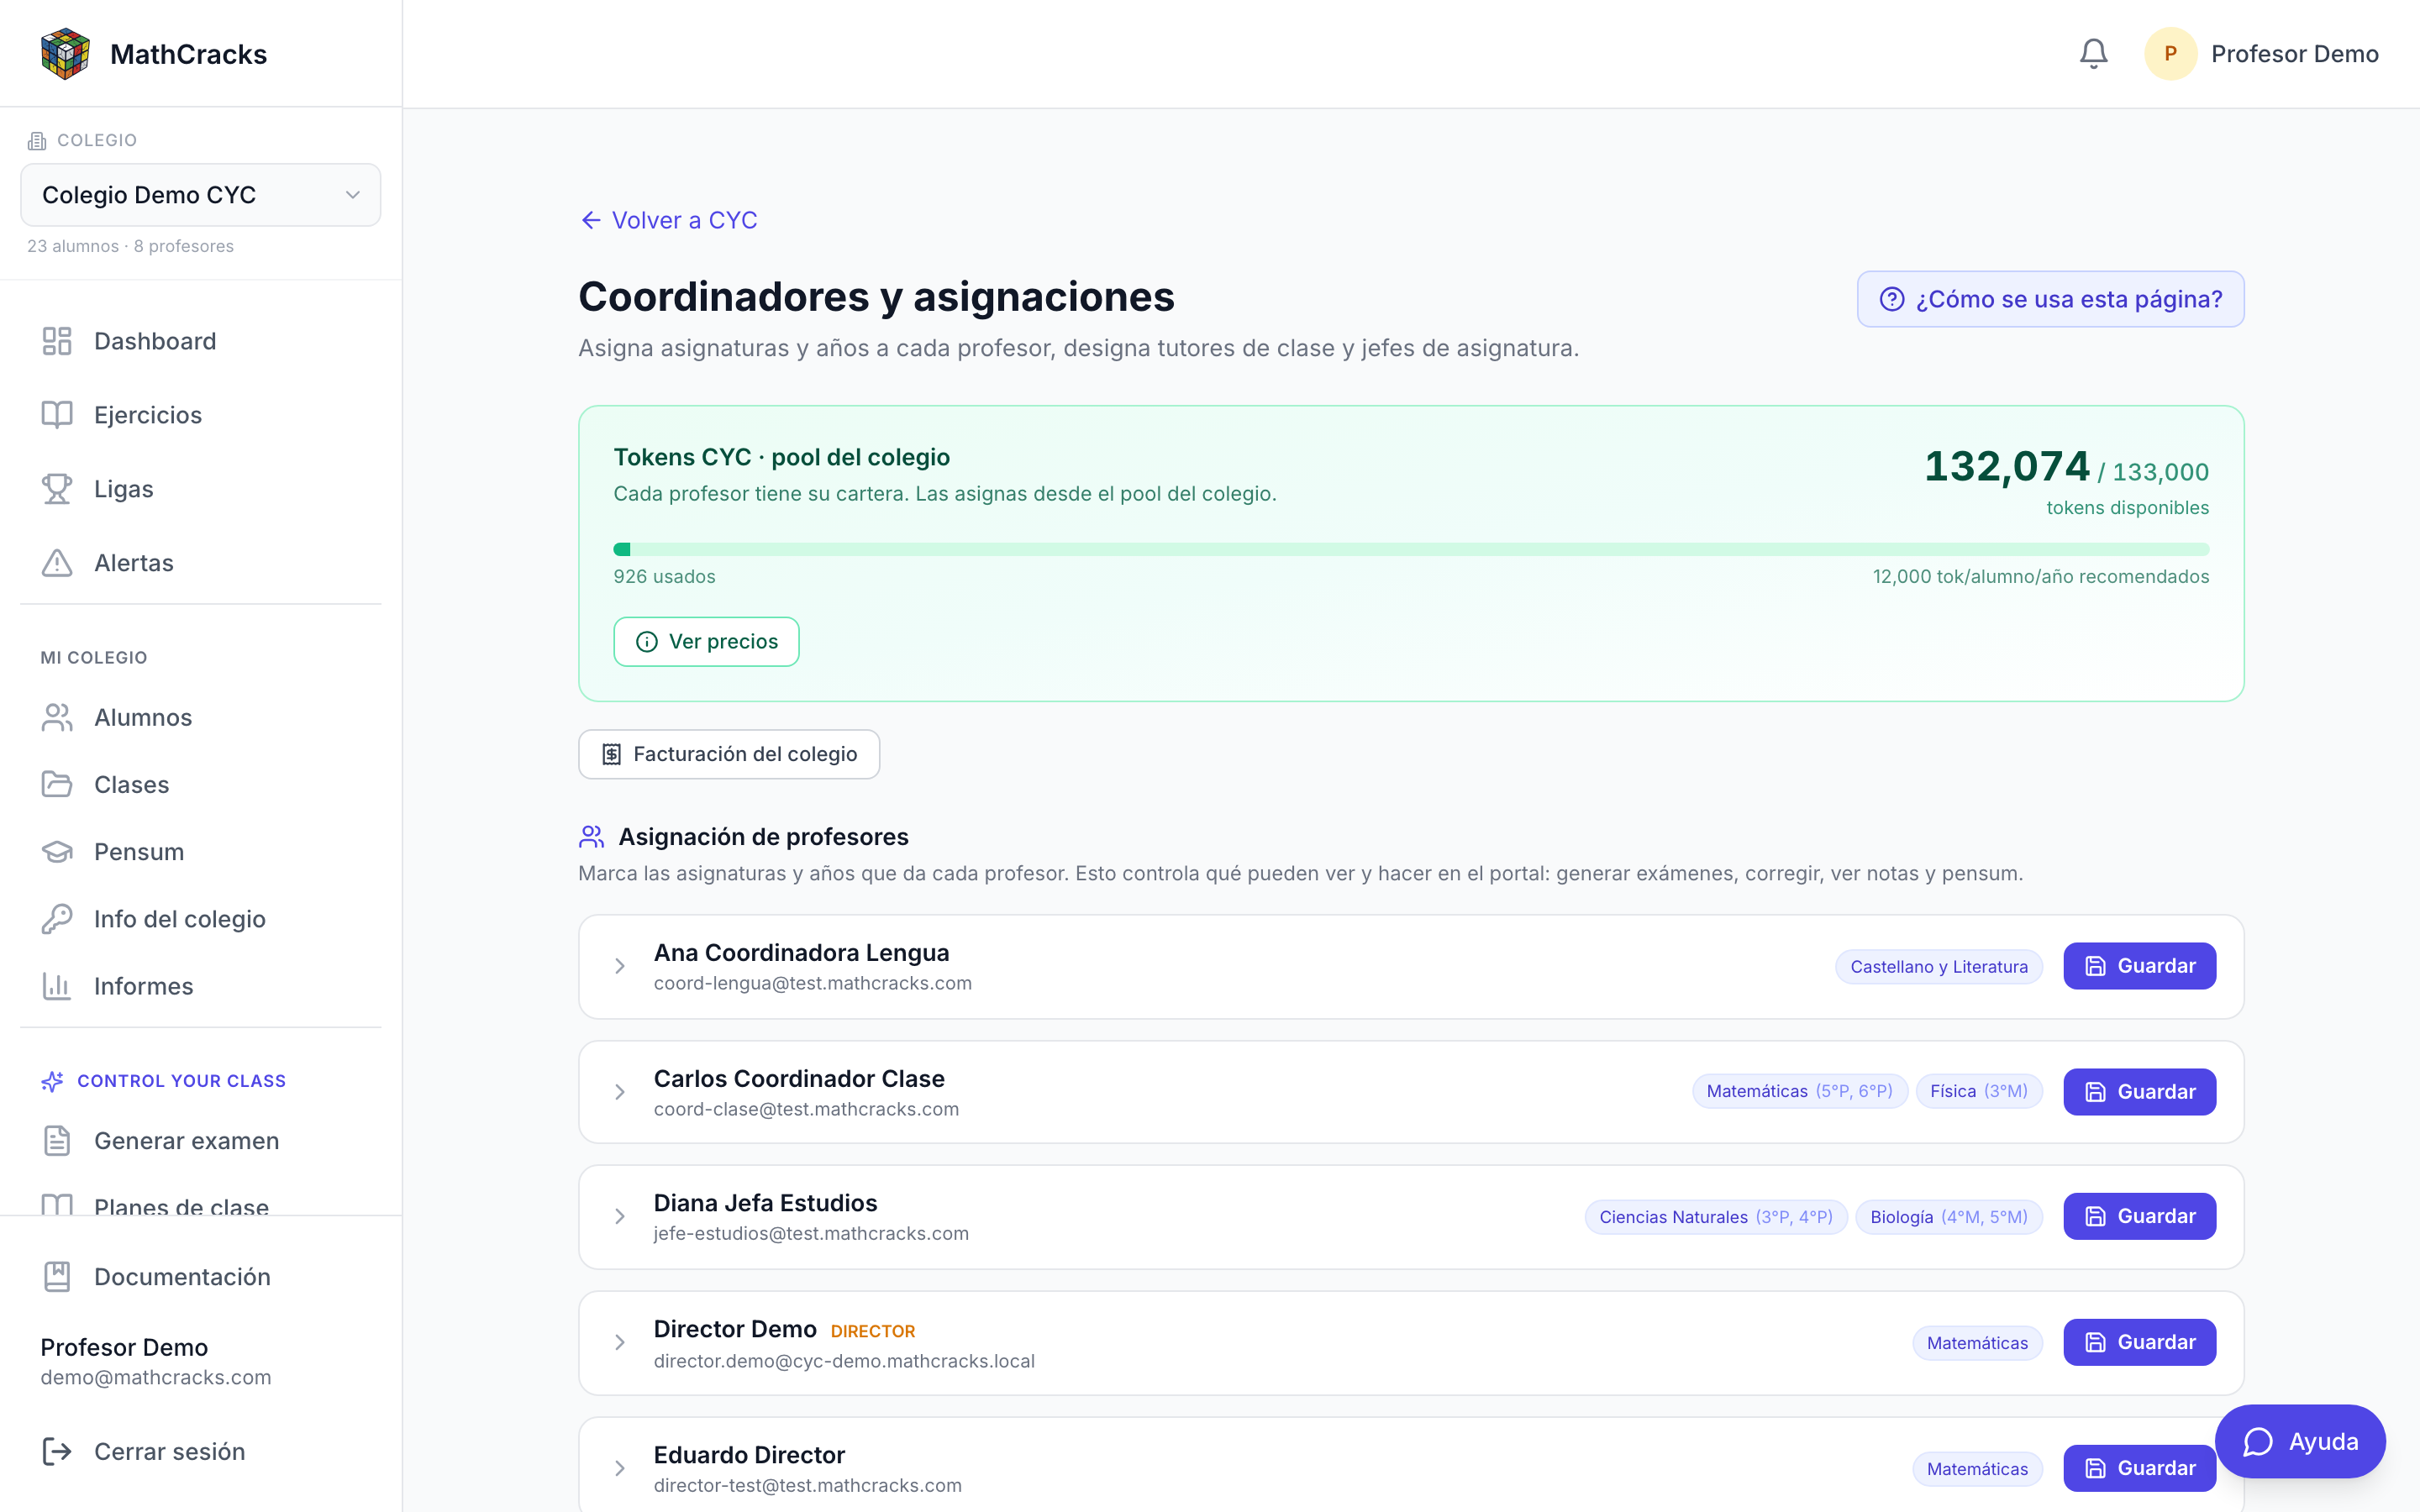Click the Física (3°M) tag

pyautogui.click(x=1978, y=1092)
